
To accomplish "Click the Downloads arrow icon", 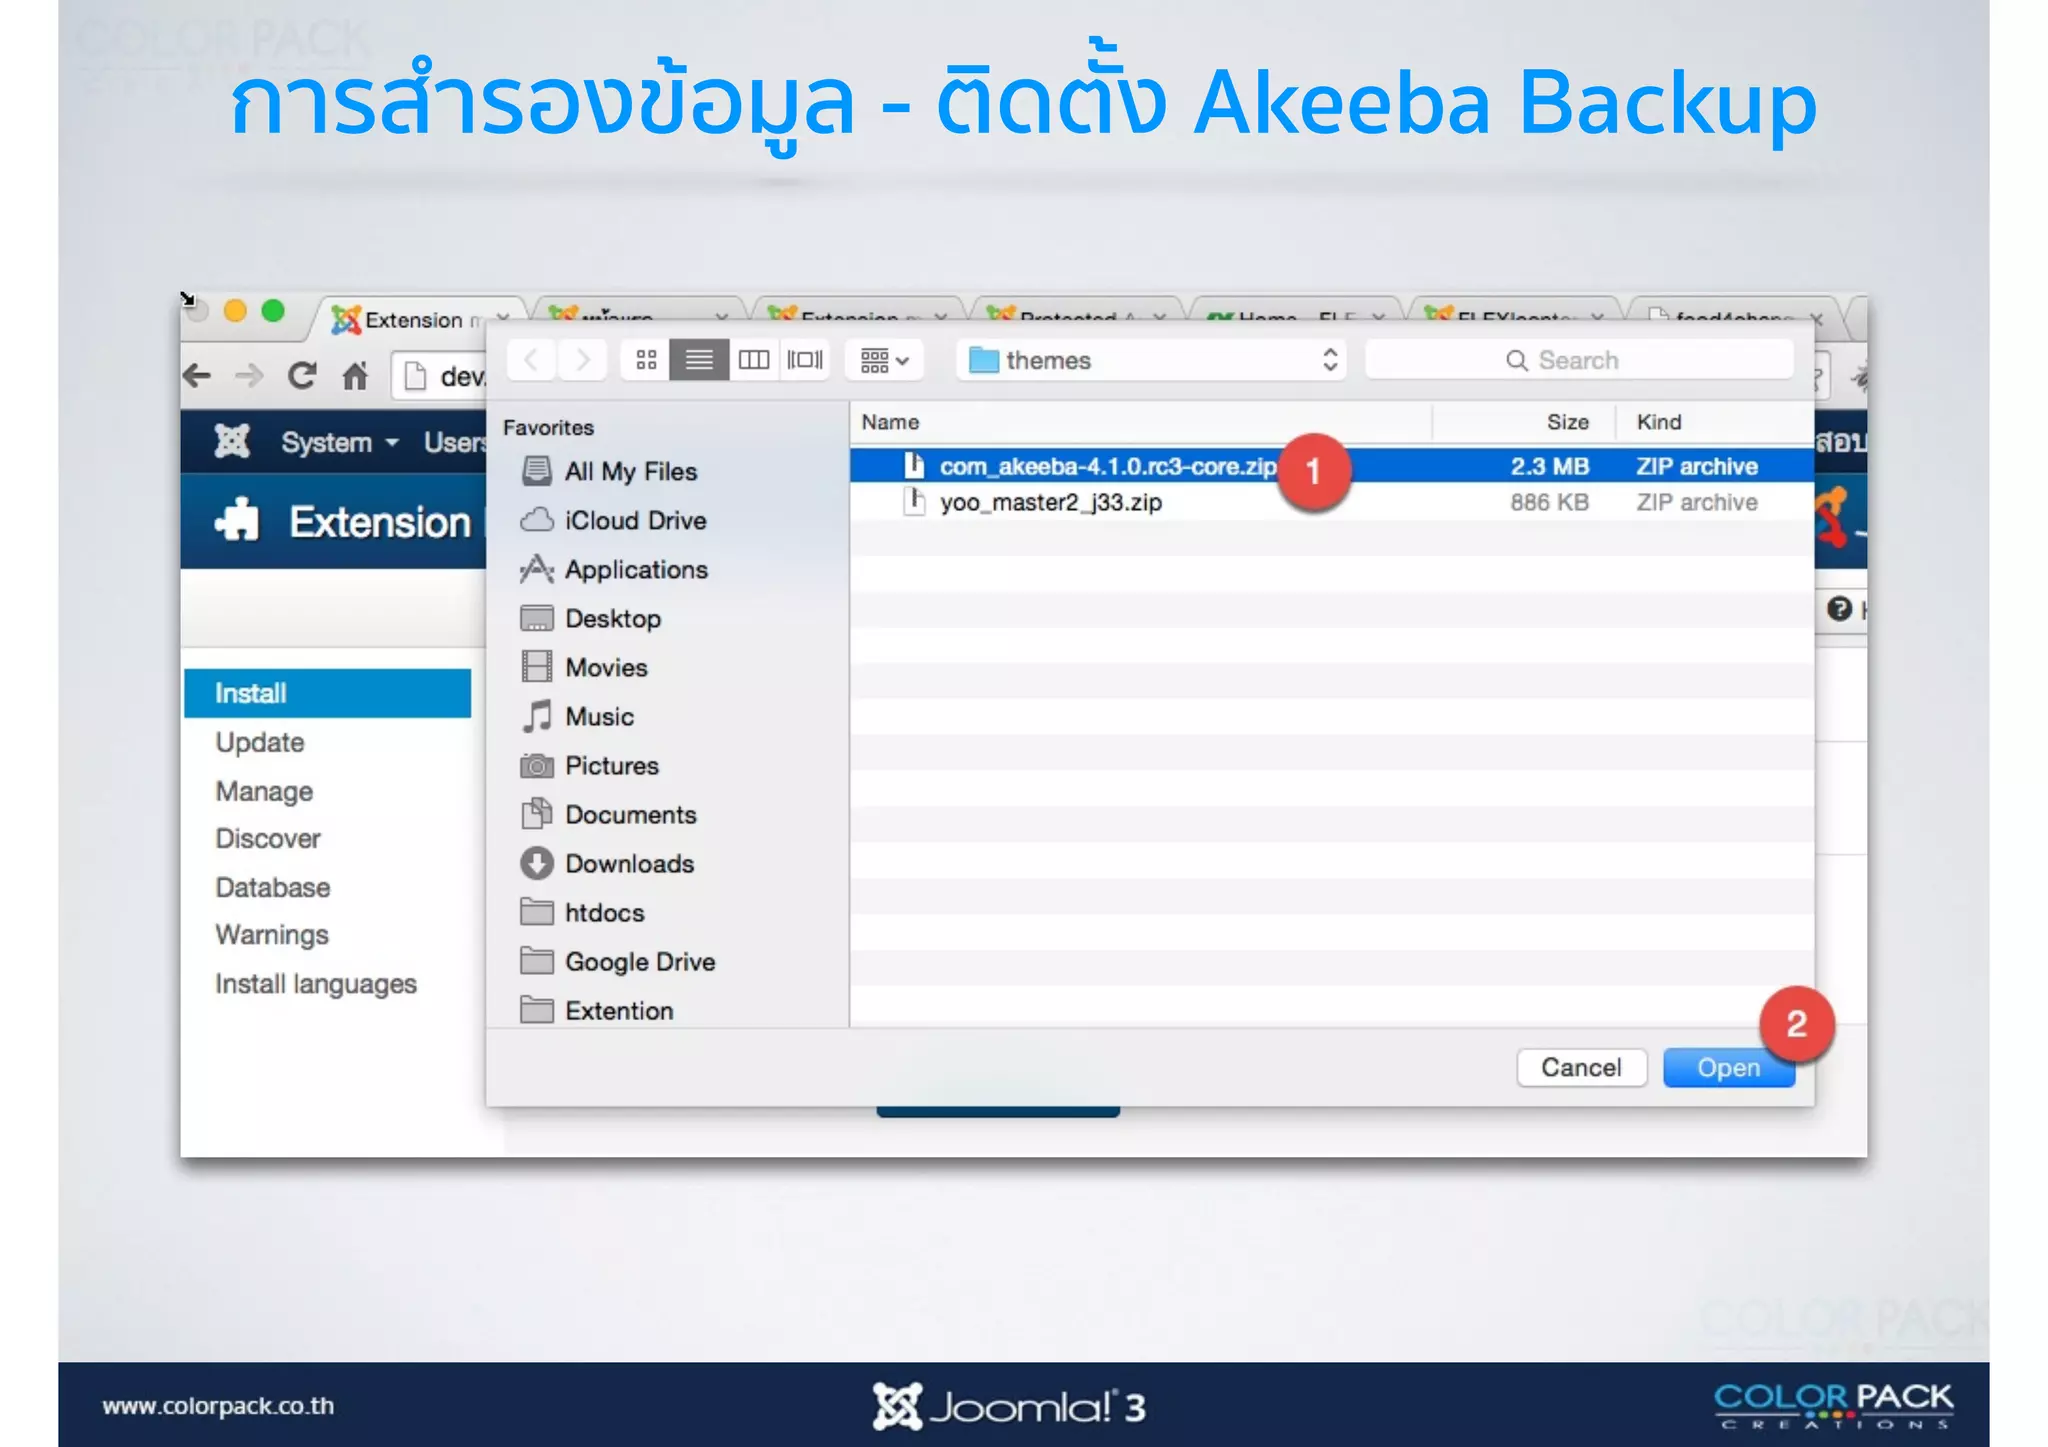I will 537,863.
